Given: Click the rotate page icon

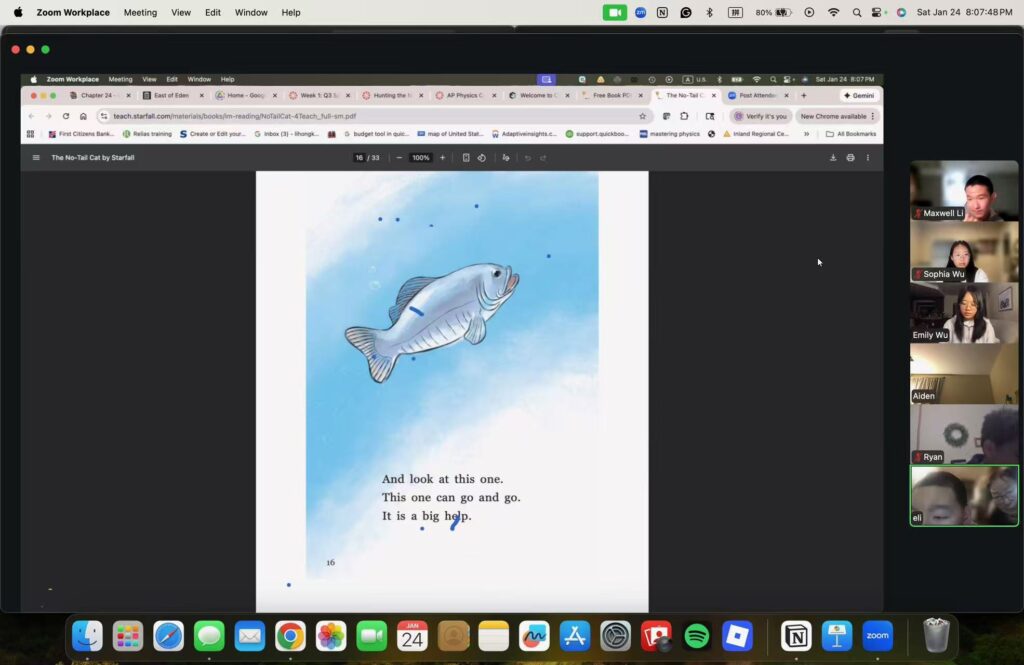Looking at the screenshot, I should click(481, 158).
